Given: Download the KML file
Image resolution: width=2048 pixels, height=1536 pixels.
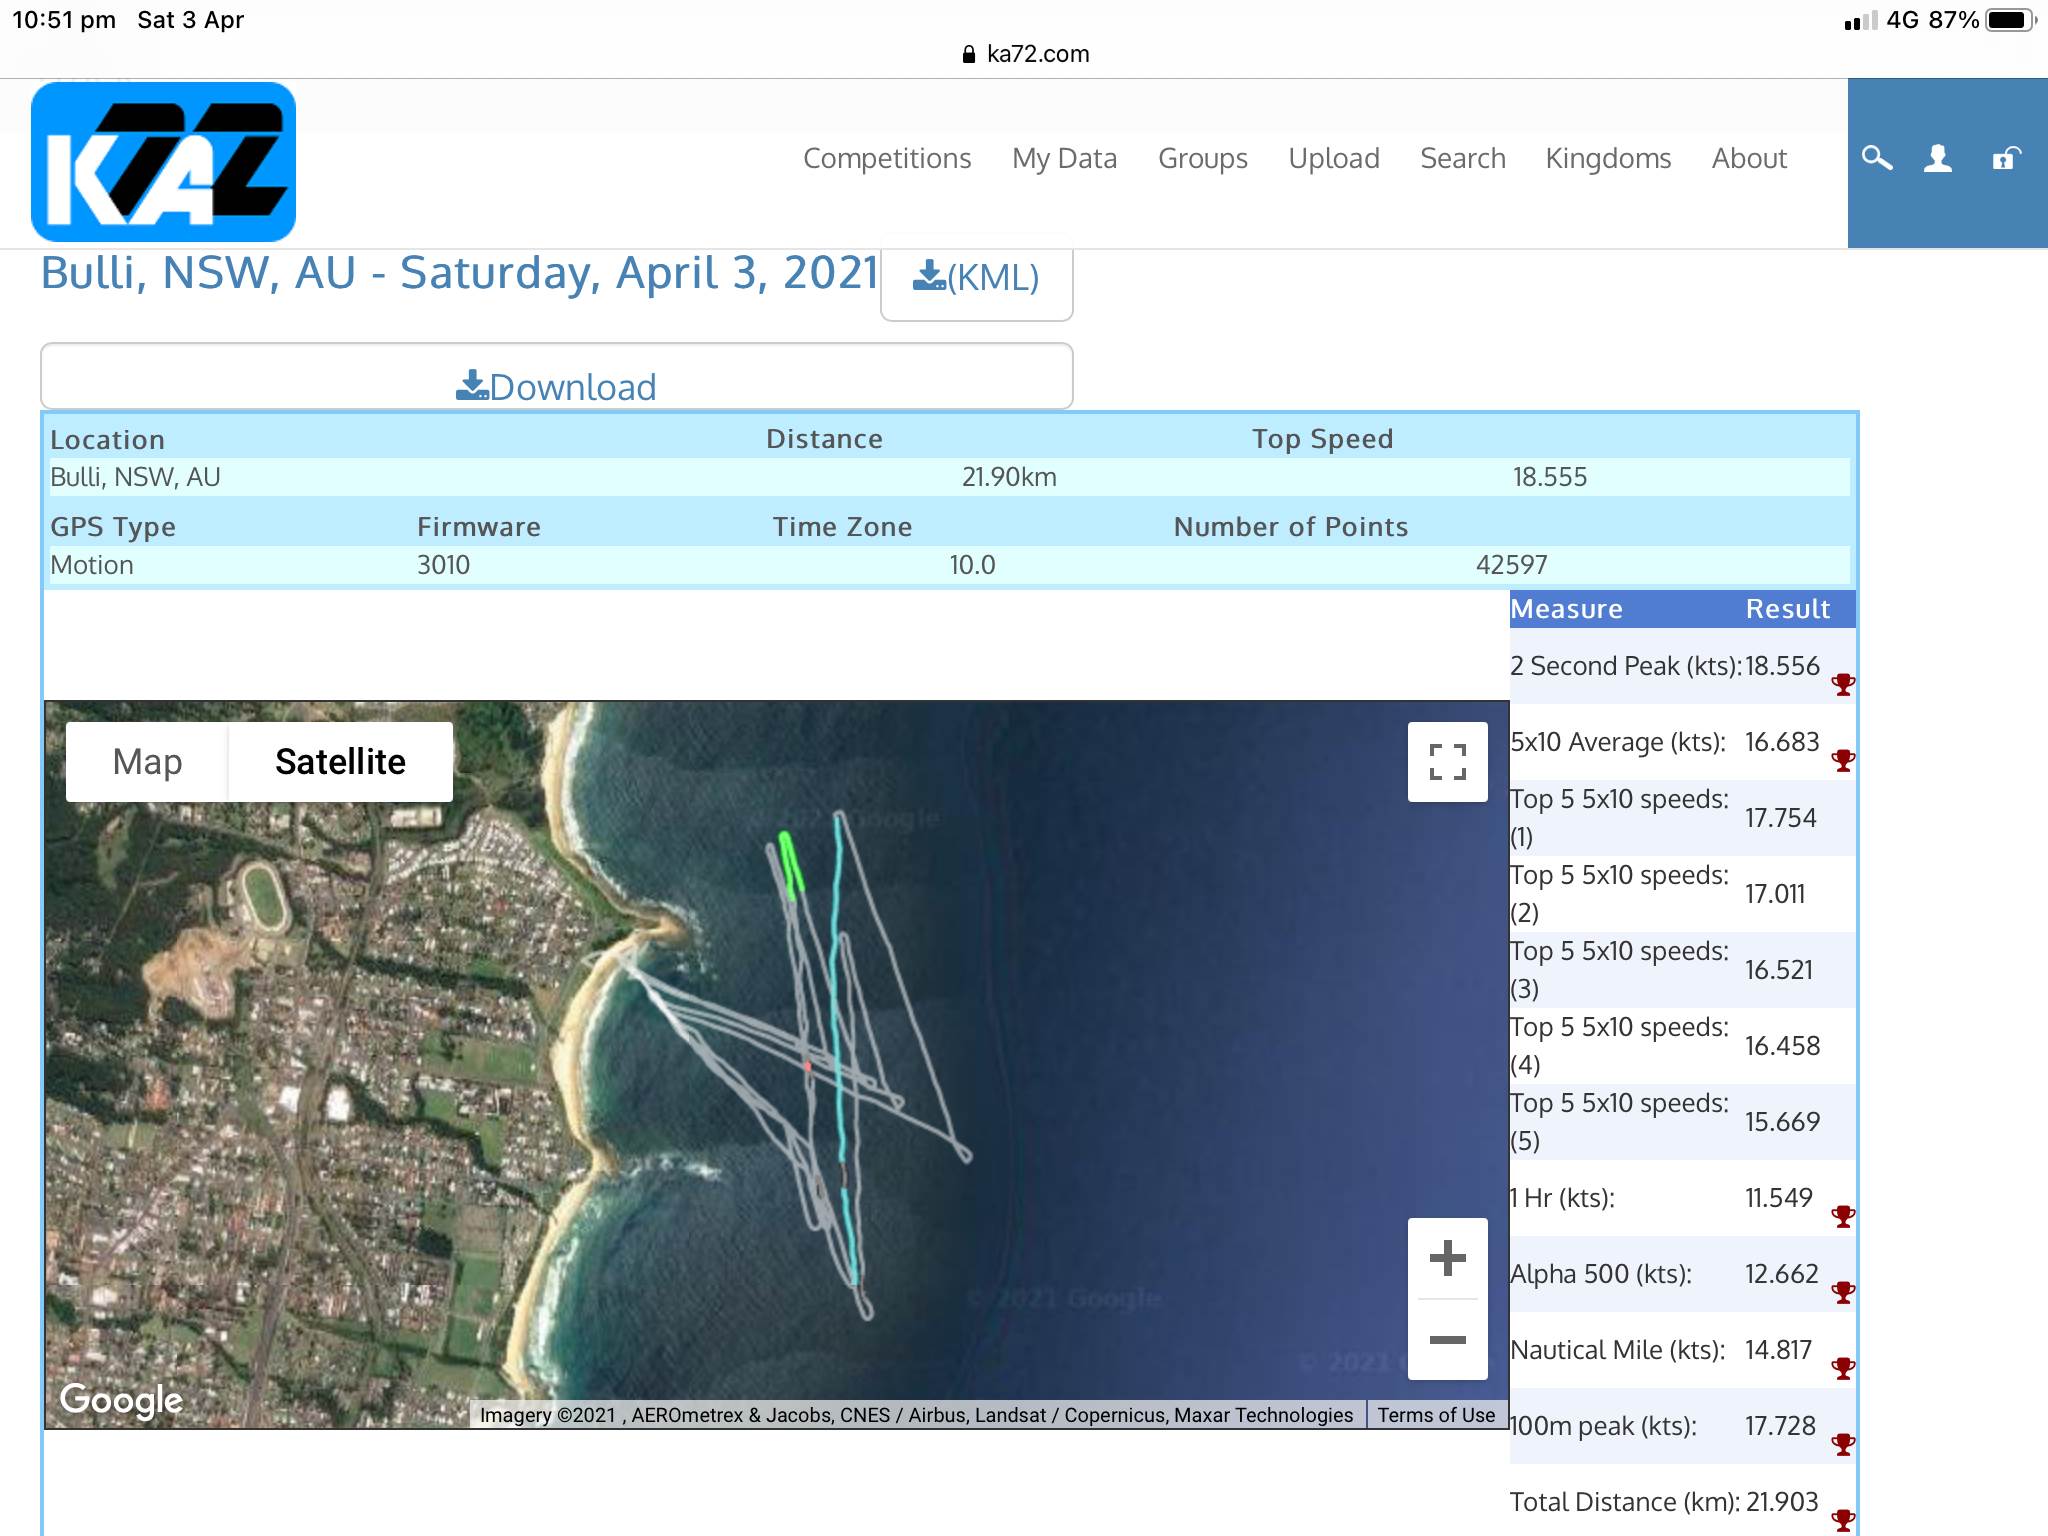Looking at the screenshot, I should point(976,277).
